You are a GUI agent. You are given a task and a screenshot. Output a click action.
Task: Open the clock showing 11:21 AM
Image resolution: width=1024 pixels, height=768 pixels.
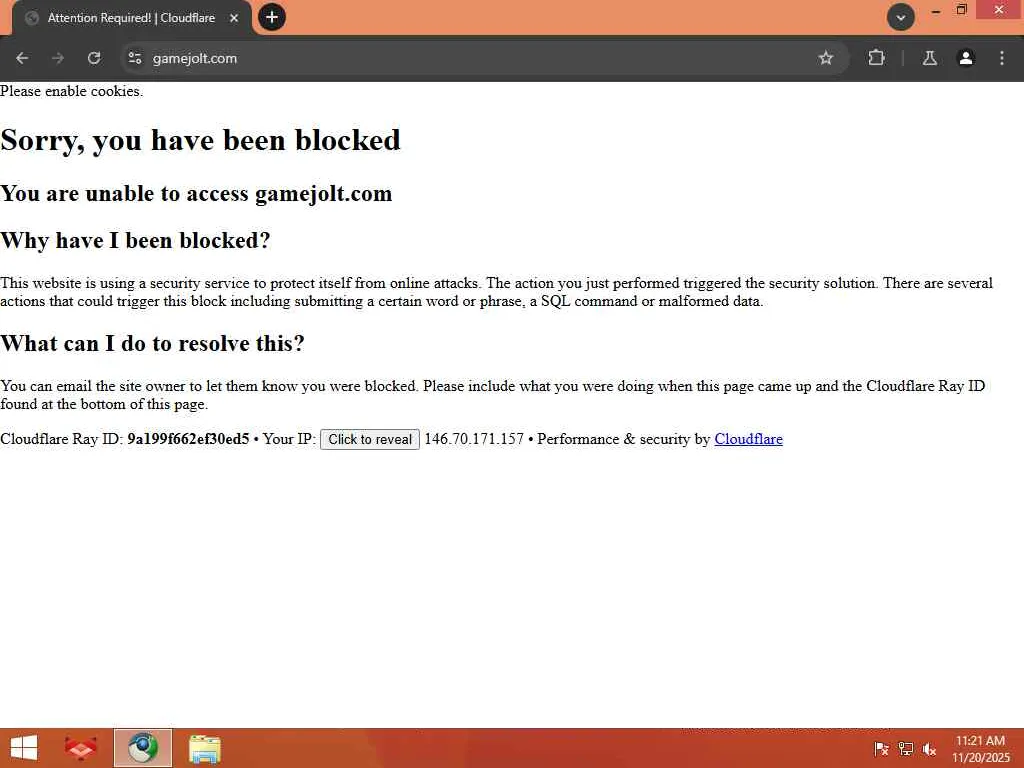click(980, 749)
